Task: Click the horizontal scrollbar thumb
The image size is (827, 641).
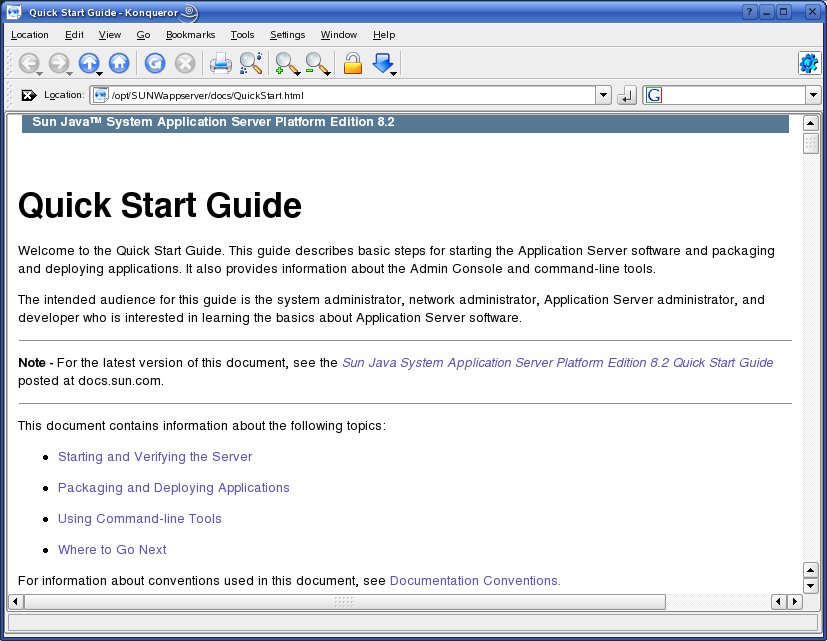Action: [345, 601]
